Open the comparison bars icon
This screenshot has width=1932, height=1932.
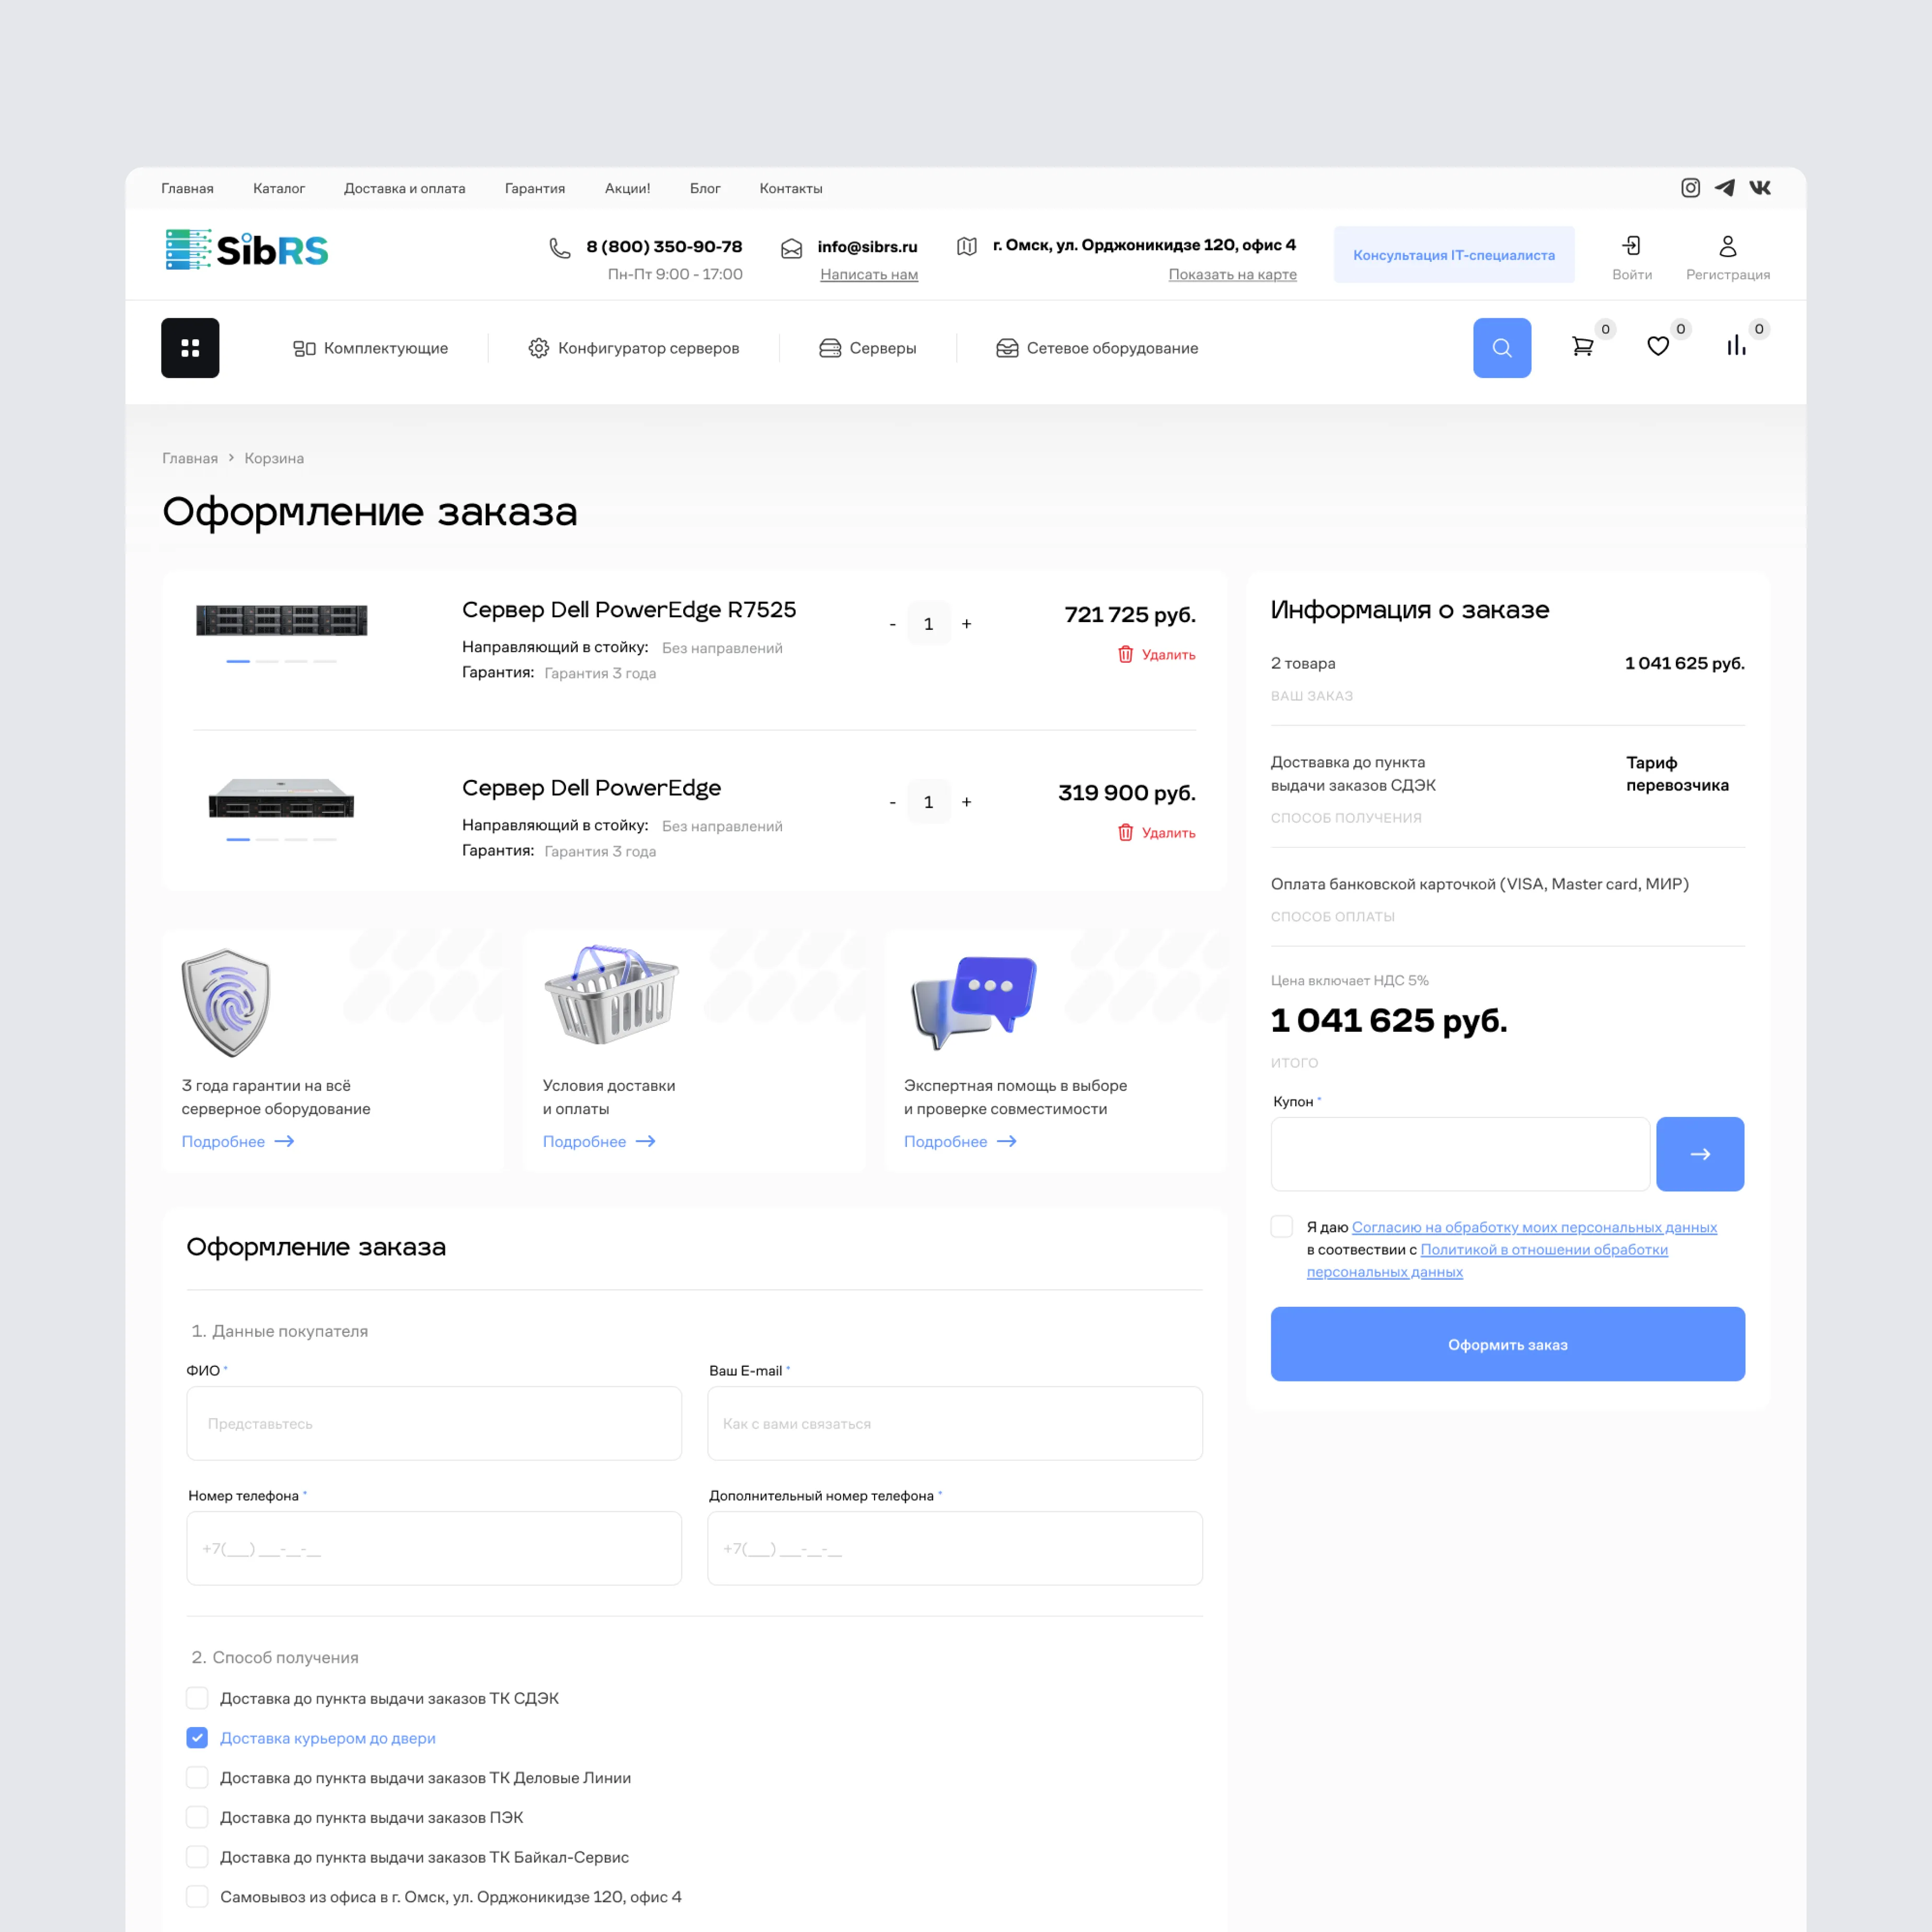click(1736, 346)
